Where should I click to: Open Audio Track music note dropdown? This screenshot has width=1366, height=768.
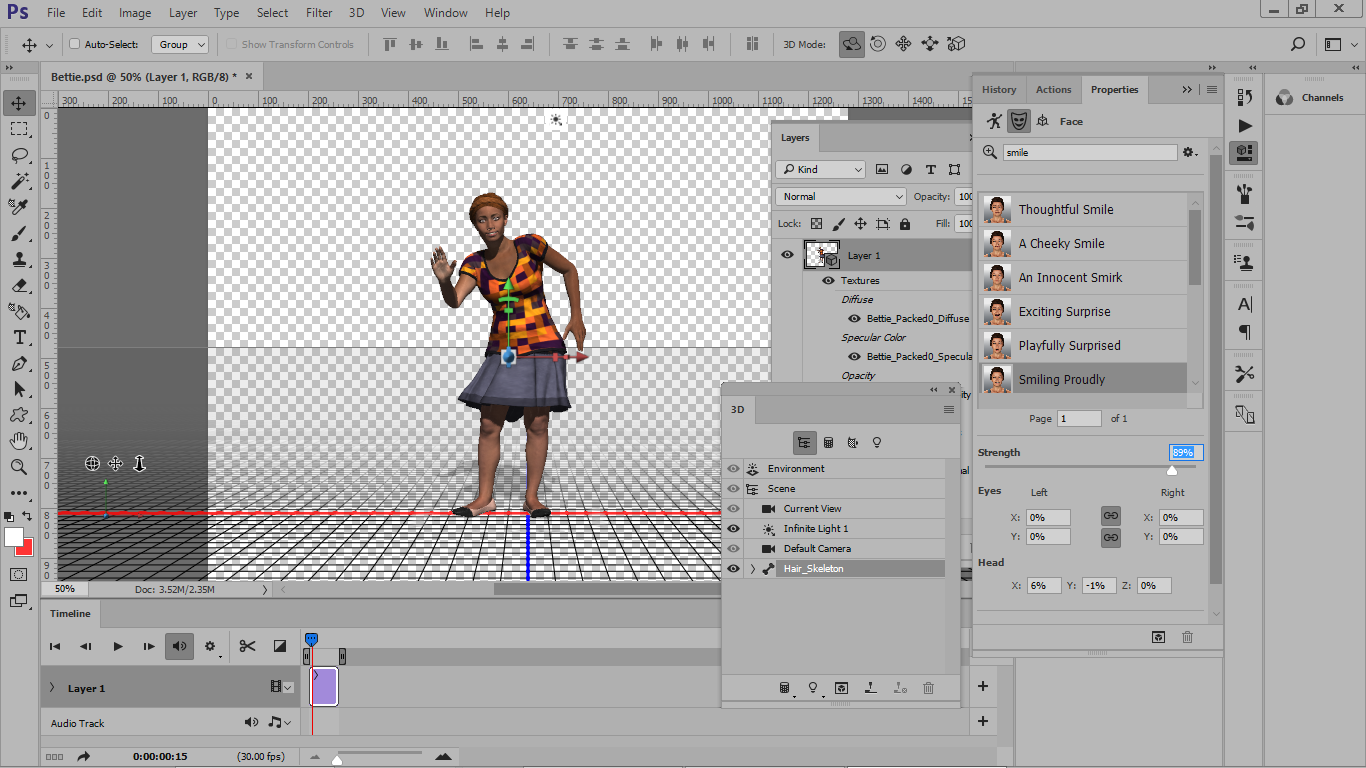pyautogui.click(x=281, y=722)
